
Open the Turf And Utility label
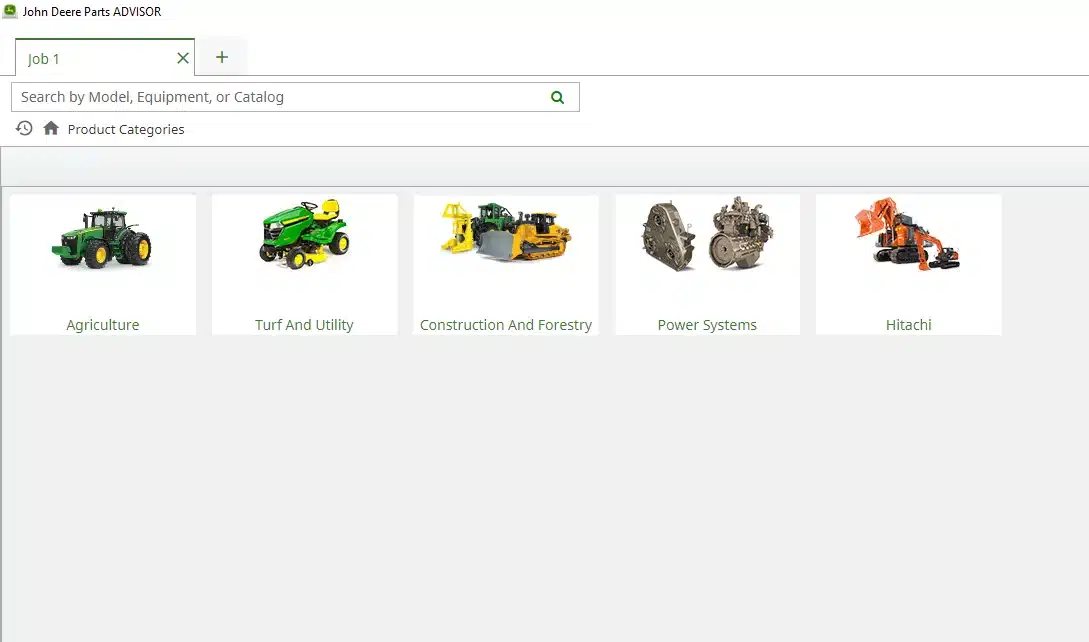(x=304, y=325)
